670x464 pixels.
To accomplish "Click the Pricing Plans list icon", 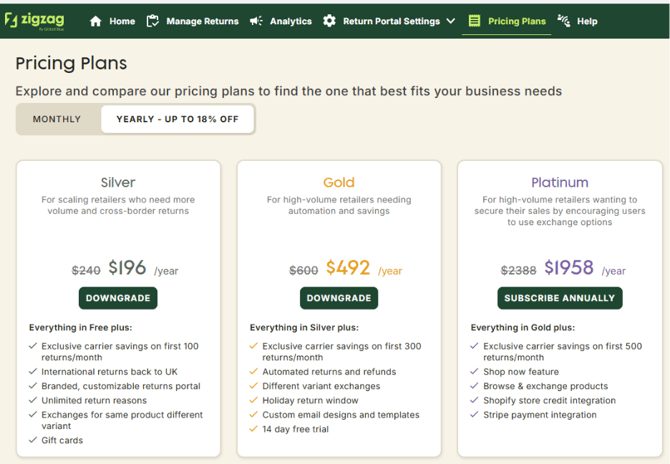I will click(x=474, y=21).
